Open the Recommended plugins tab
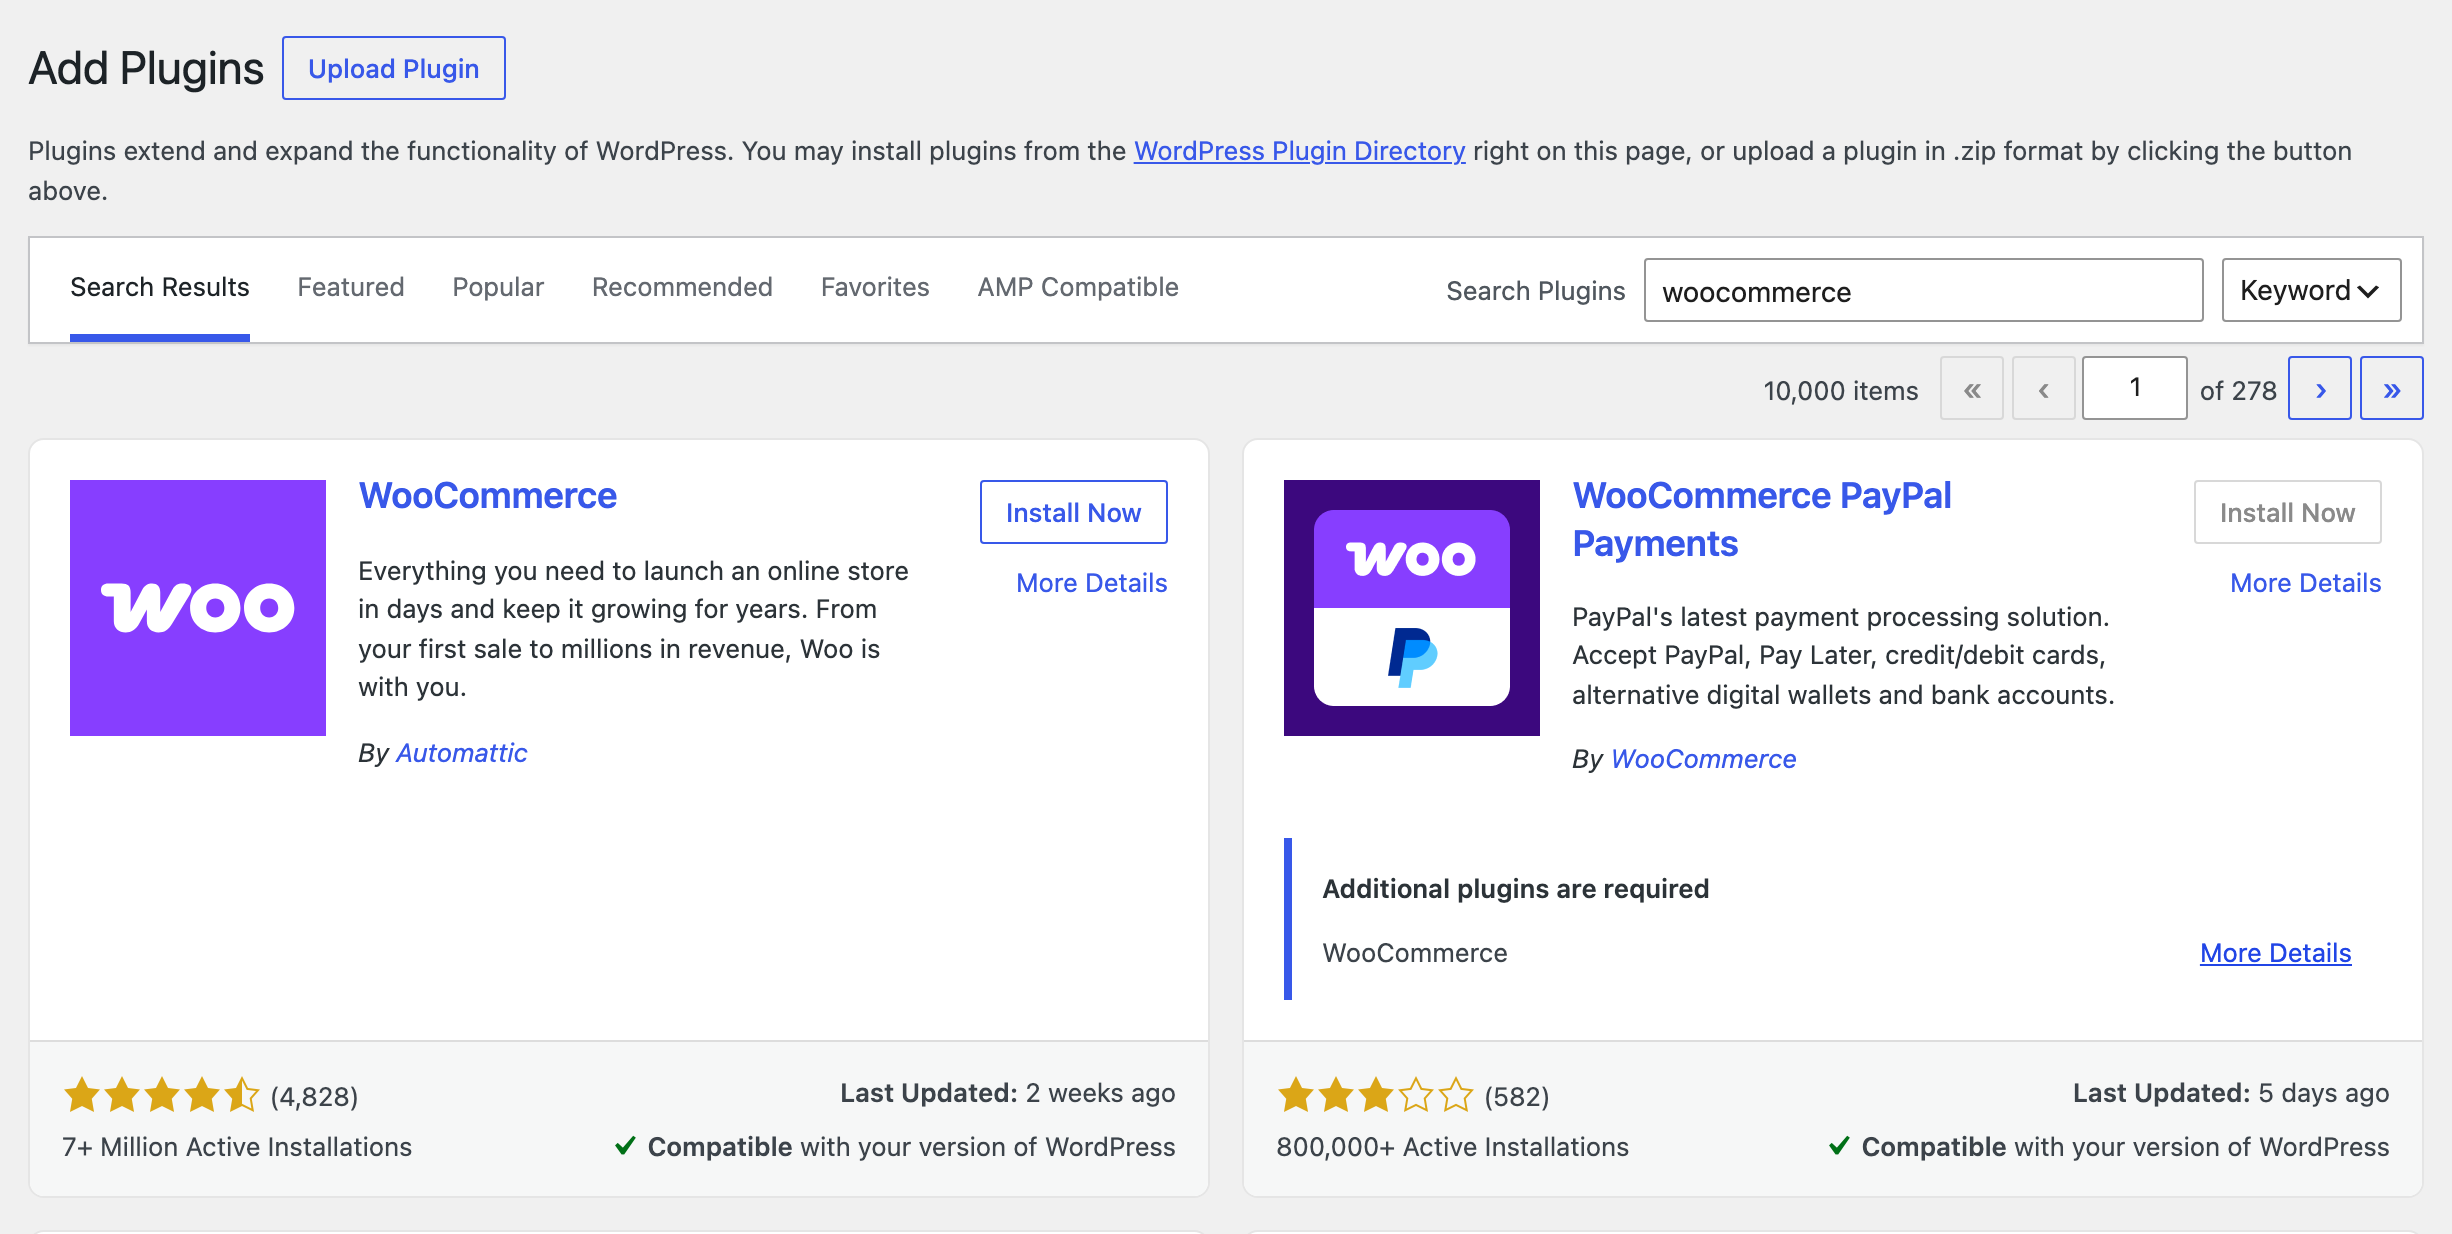This screenshot has height=1234, width=2452. pyautogui.click(x=682, y=288)
